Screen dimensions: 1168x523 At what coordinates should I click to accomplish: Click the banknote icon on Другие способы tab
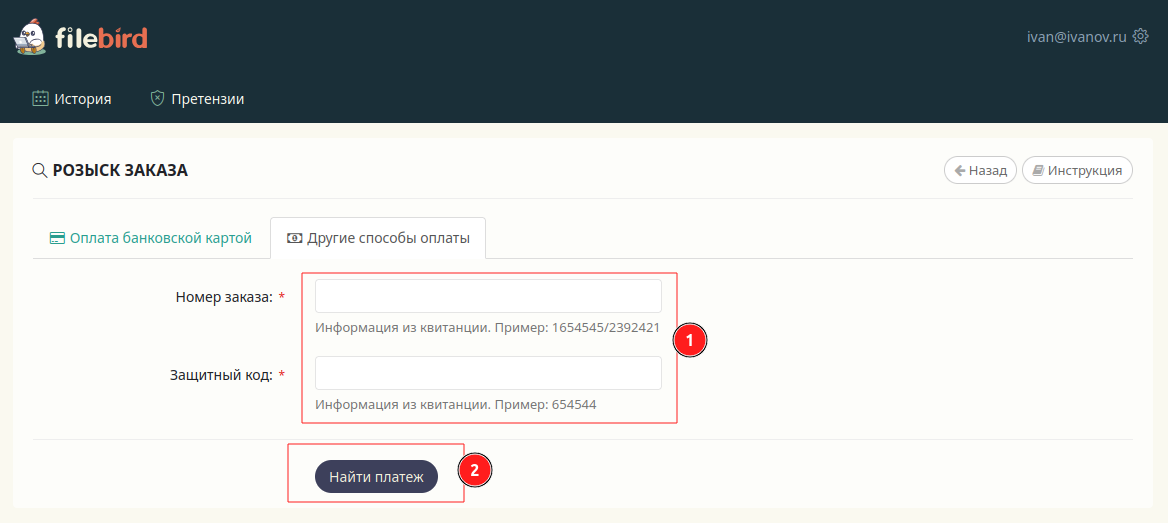point(294,239)
